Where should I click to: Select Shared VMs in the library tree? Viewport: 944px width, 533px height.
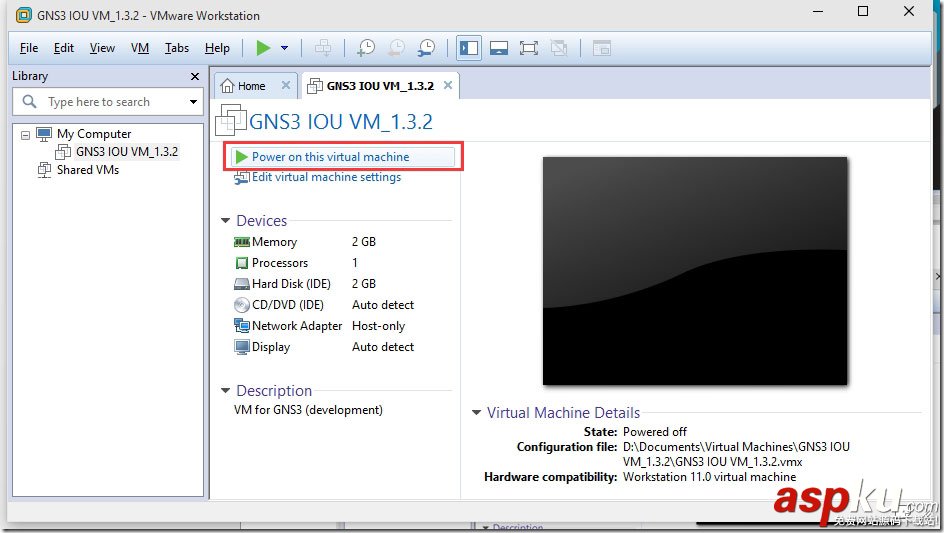[x=88, y=170]
